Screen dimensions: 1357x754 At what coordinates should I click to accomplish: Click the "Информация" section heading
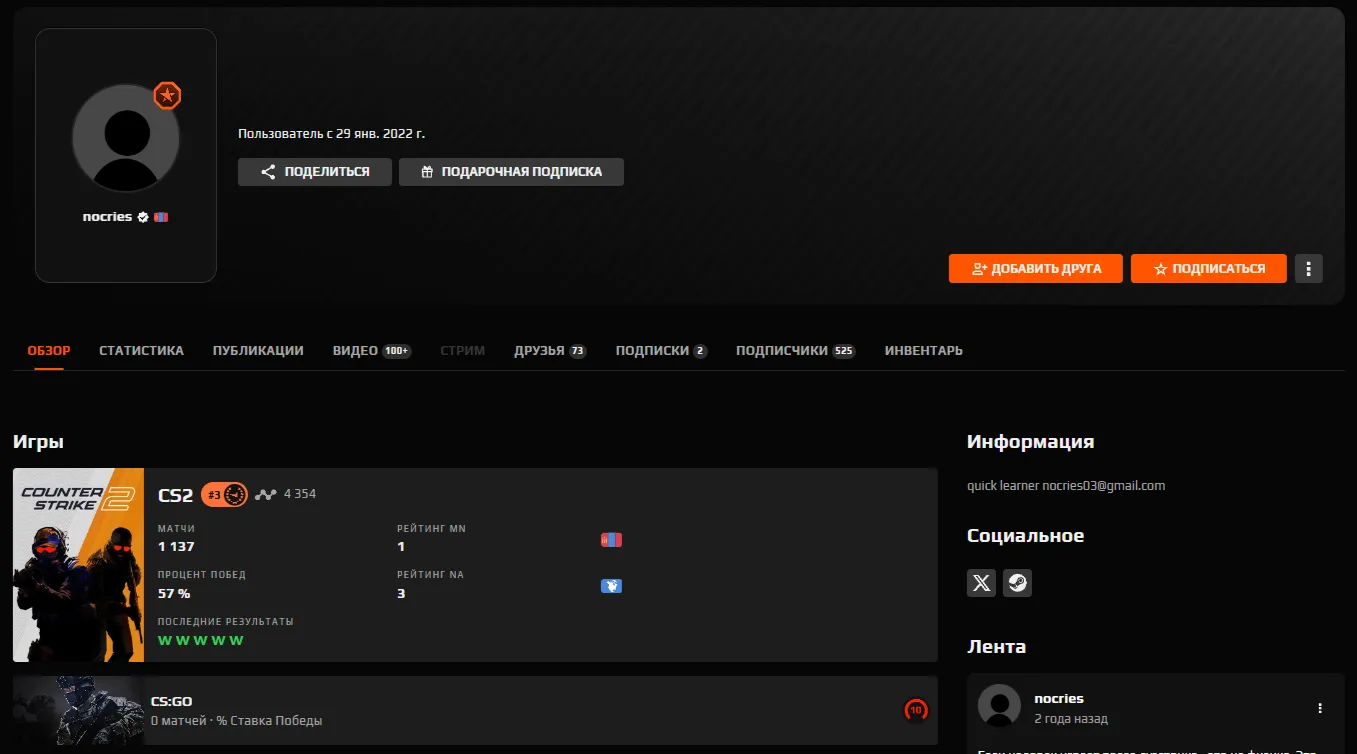point(1031,442)
